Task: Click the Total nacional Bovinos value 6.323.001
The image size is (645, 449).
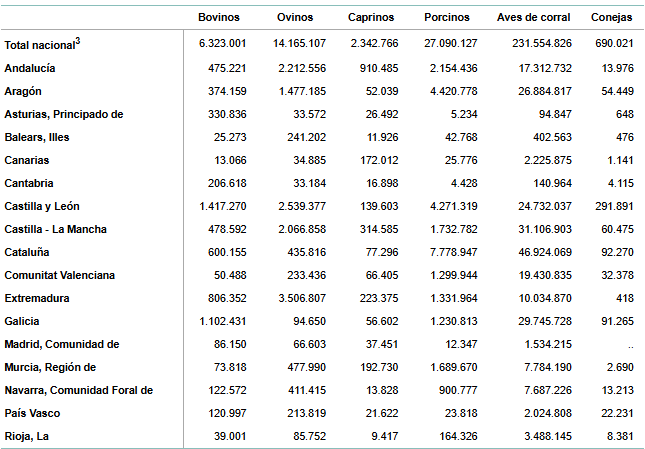Action: pyautogui.click(x=223, y=44)
